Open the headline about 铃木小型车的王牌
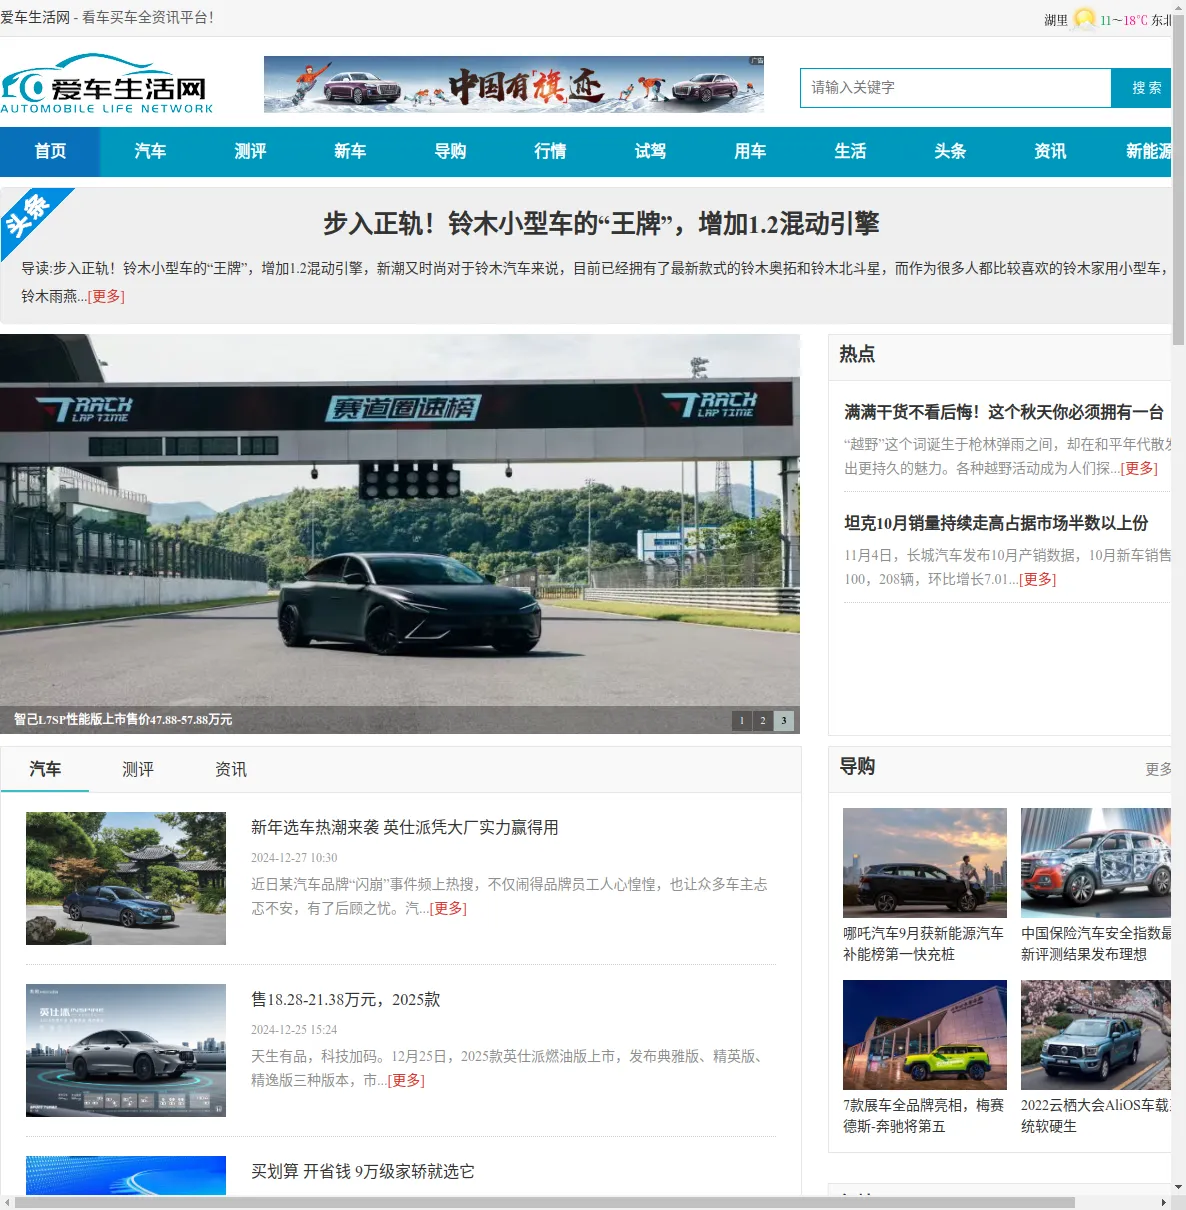Viewport: 1186px width, 1210px height. pyautogui.click(x=601, y=224)
